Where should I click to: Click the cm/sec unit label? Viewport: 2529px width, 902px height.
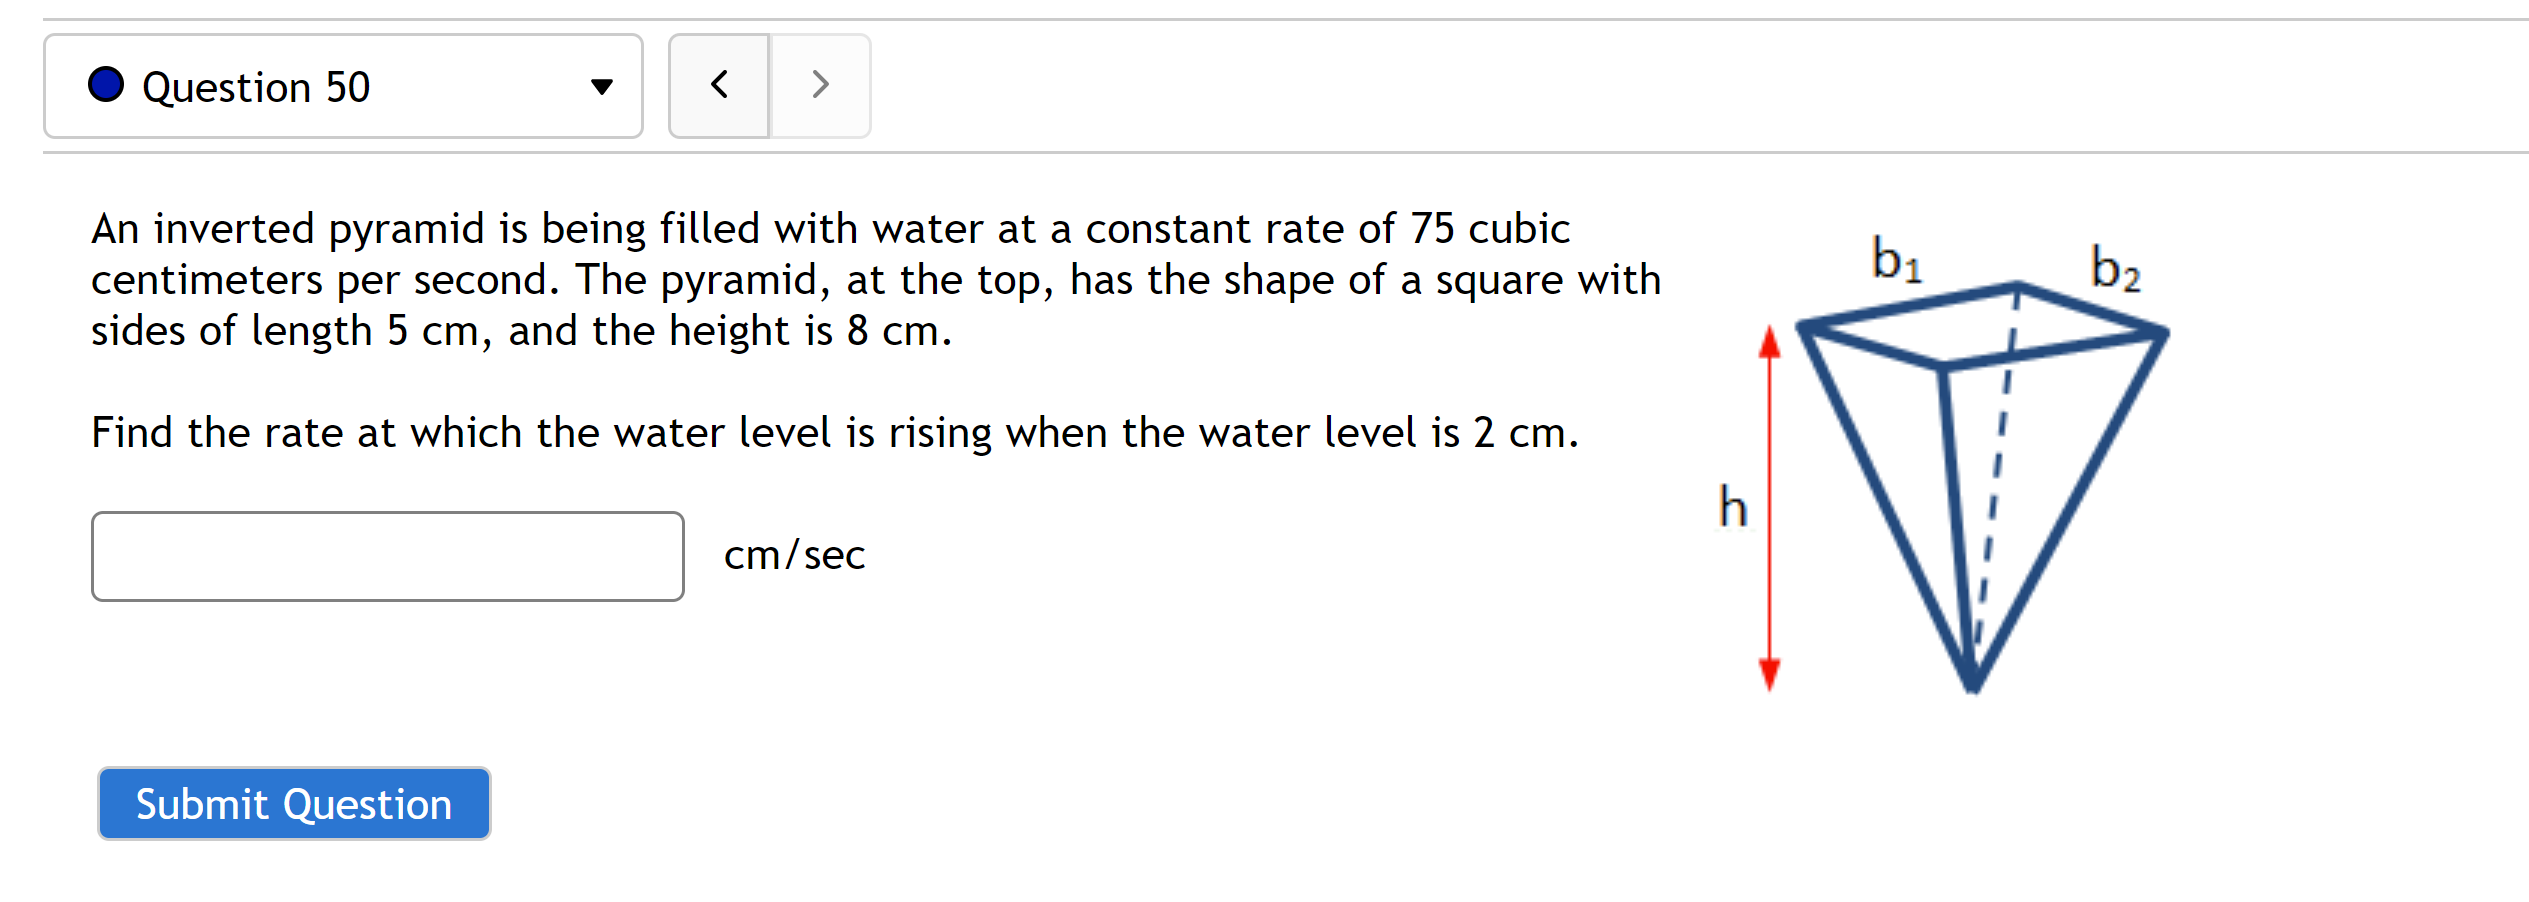794,556
